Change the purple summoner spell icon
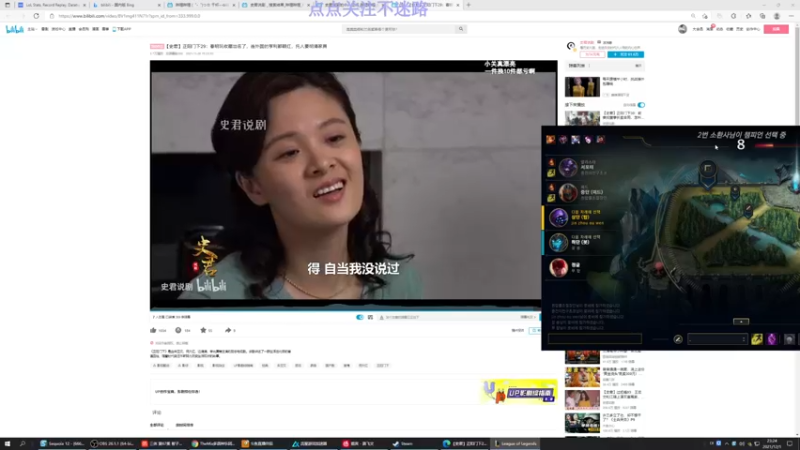The width and height of the screenshot is (800, 450). [x=772, y=339]
